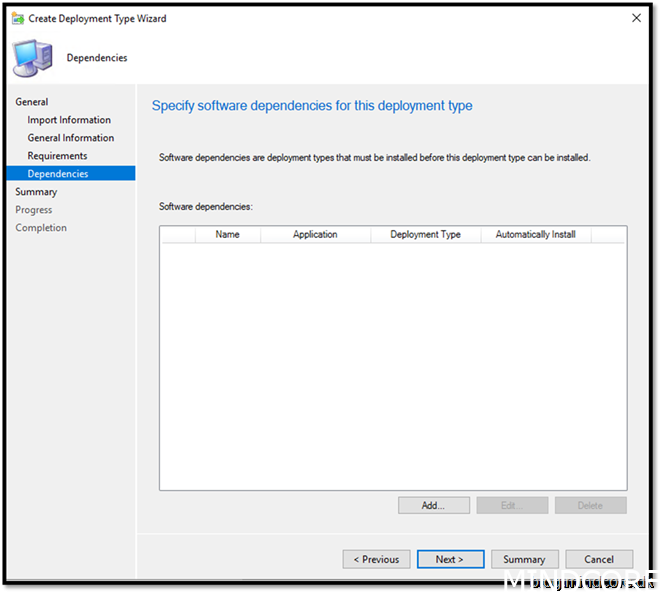661x593 pixels.
Task: Switch to the Requirements step
Action: coord(57,156)
